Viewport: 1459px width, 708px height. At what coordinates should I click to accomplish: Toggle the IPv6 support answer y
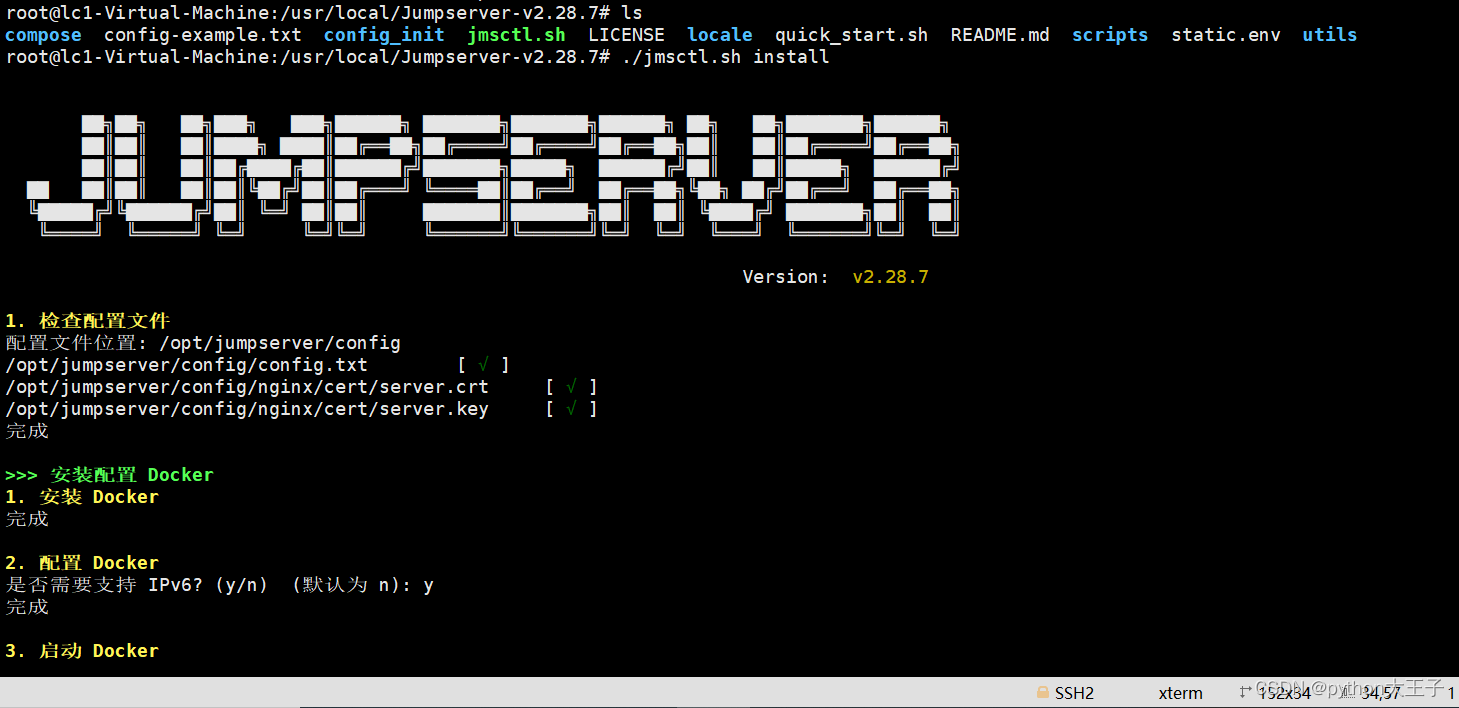tap(428, 584)
